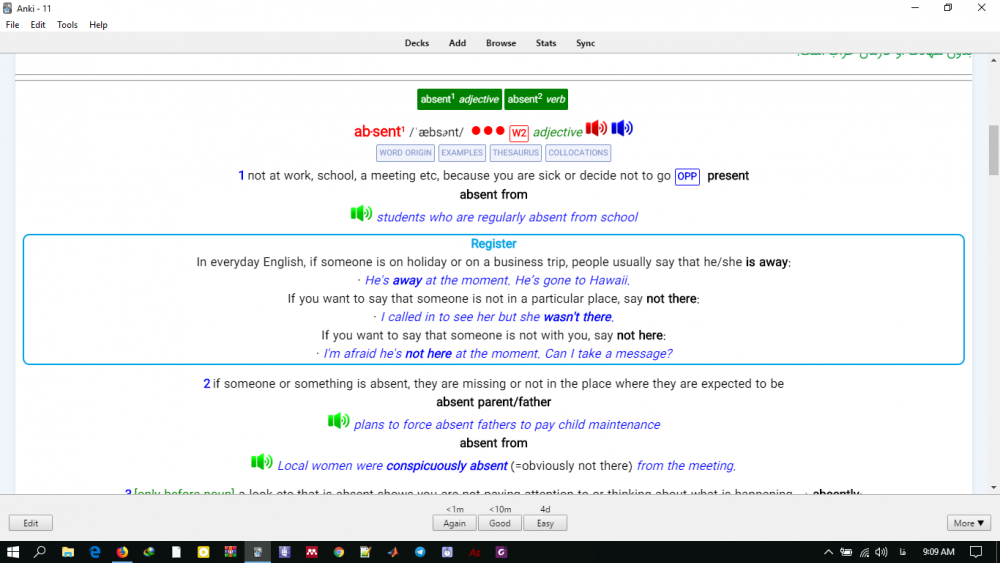Image resolution: width=1000 pixels, height=563 pixels.
Task: Open the yellow media player taskbar icon
Action: coord(203,552)
